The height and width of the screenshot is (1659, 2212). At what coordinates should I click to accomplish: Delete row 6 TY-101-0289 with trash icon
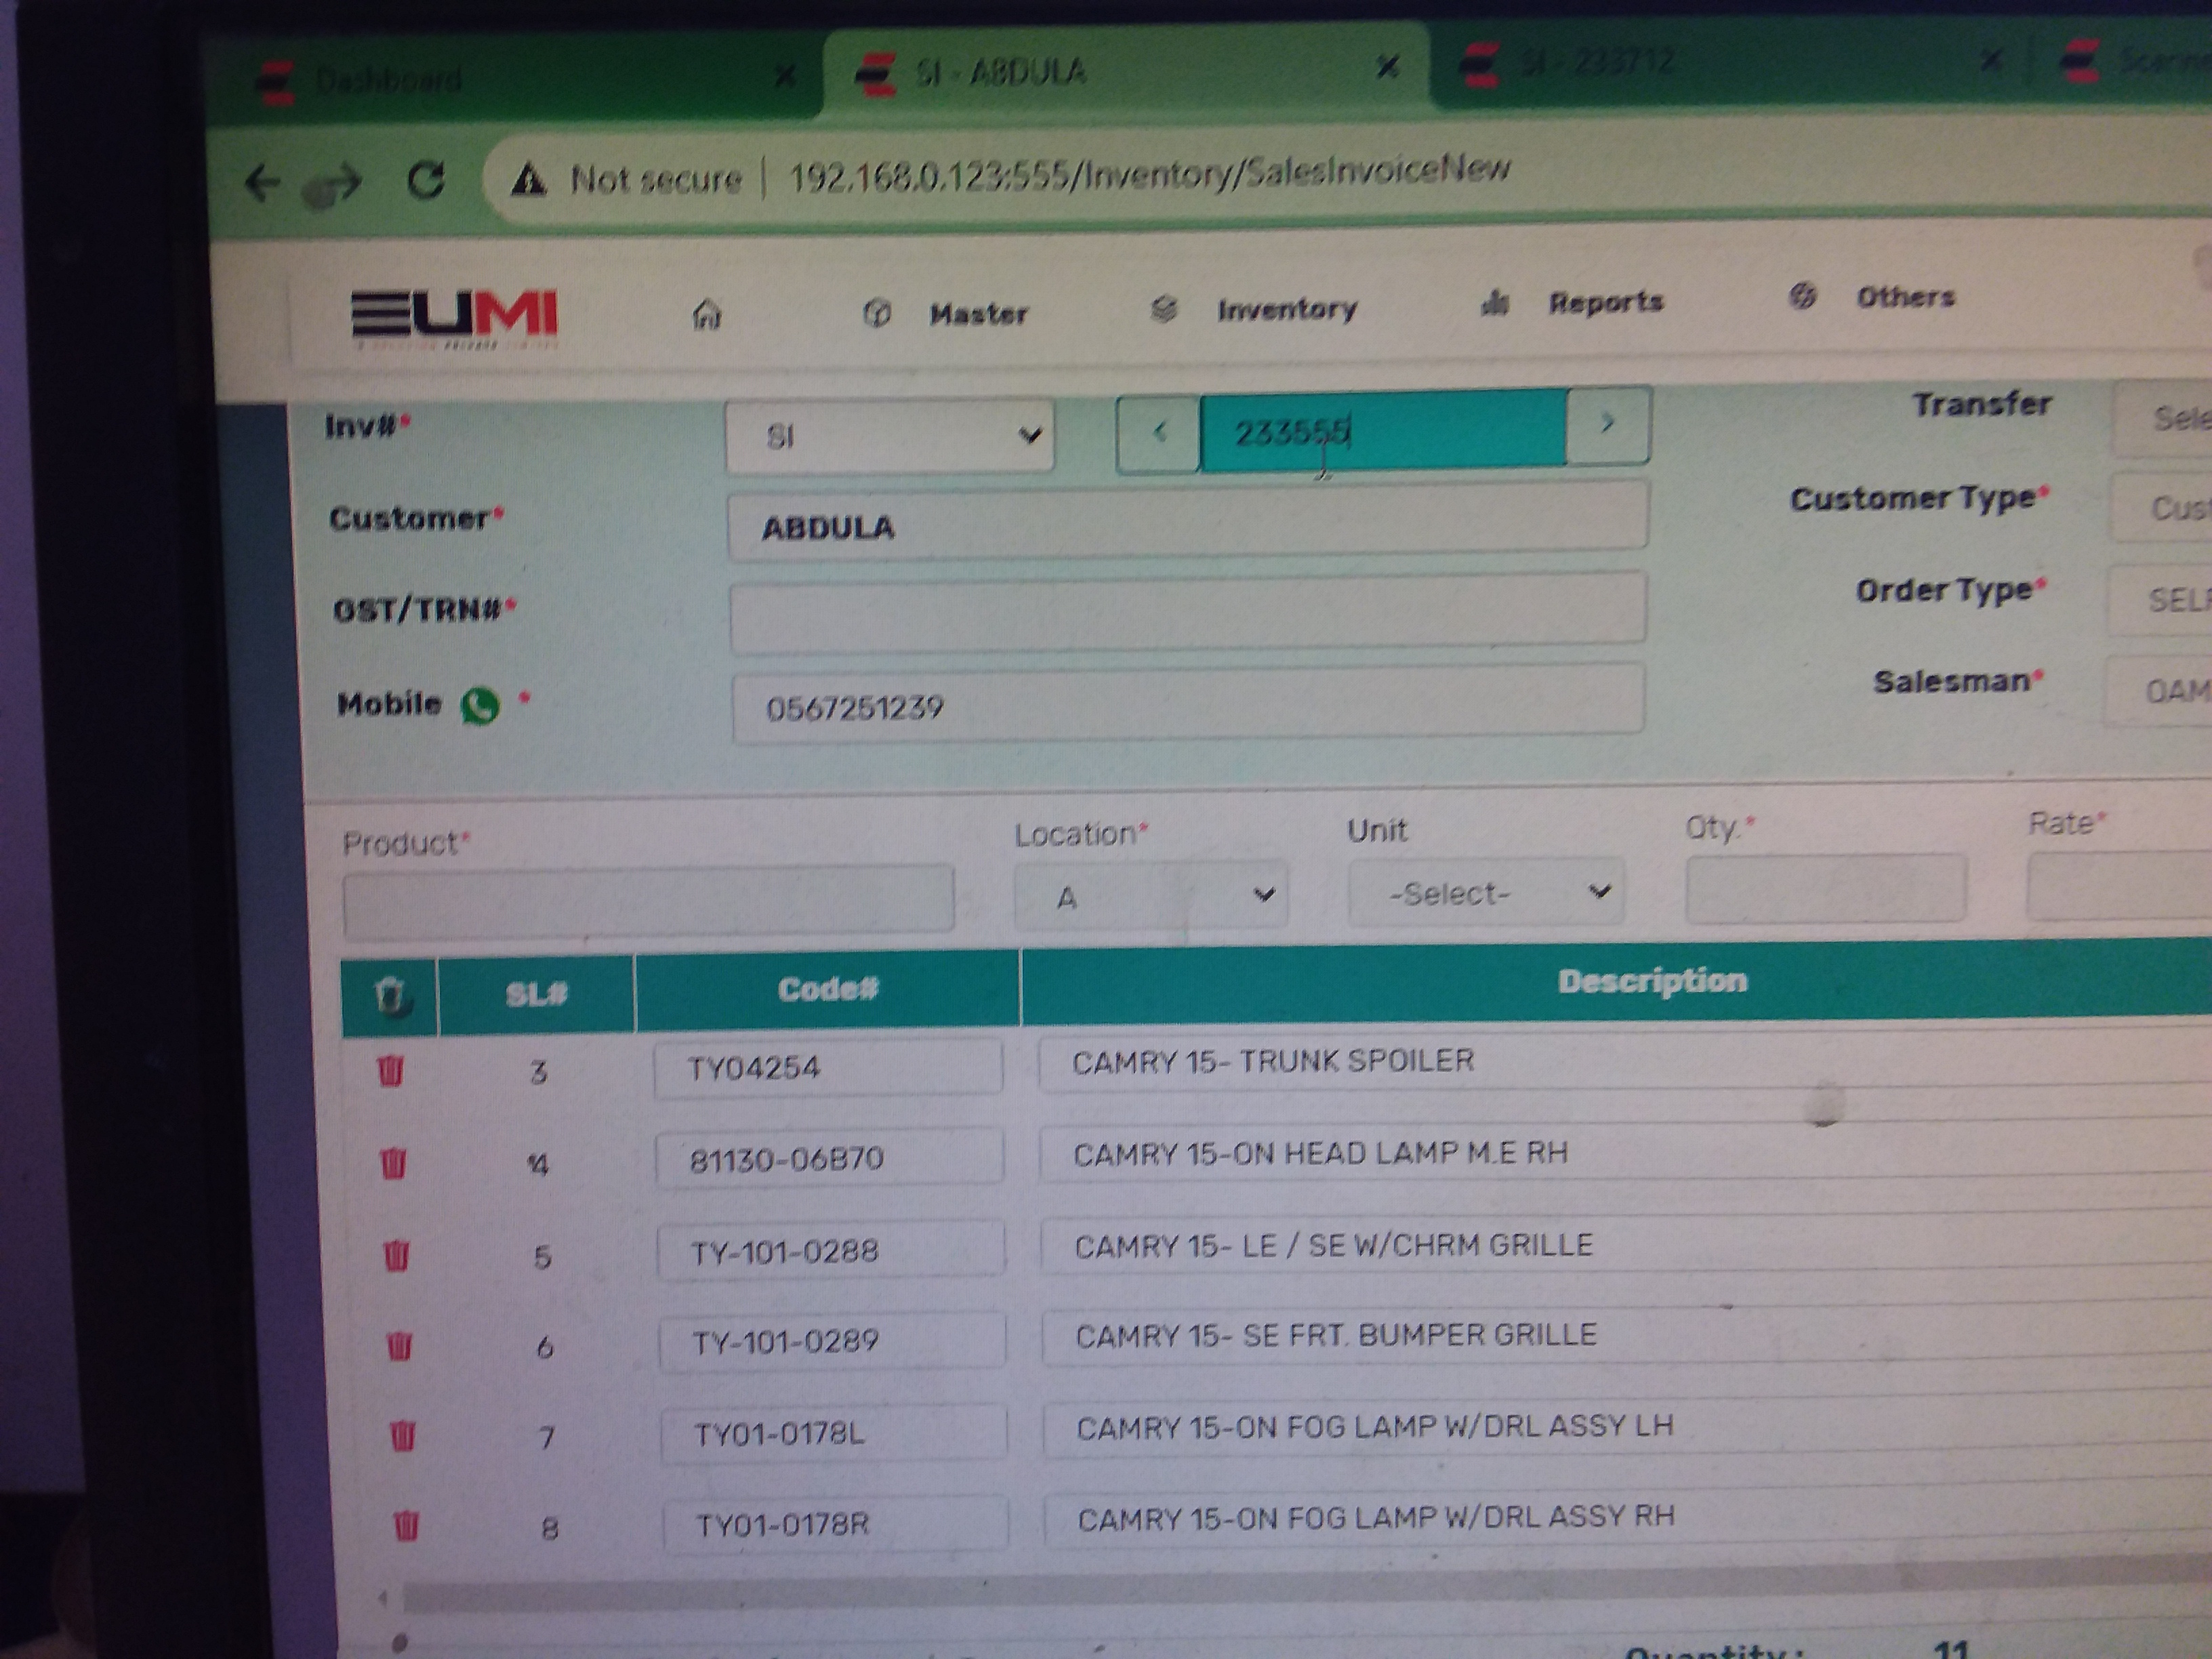point(399,1347)
